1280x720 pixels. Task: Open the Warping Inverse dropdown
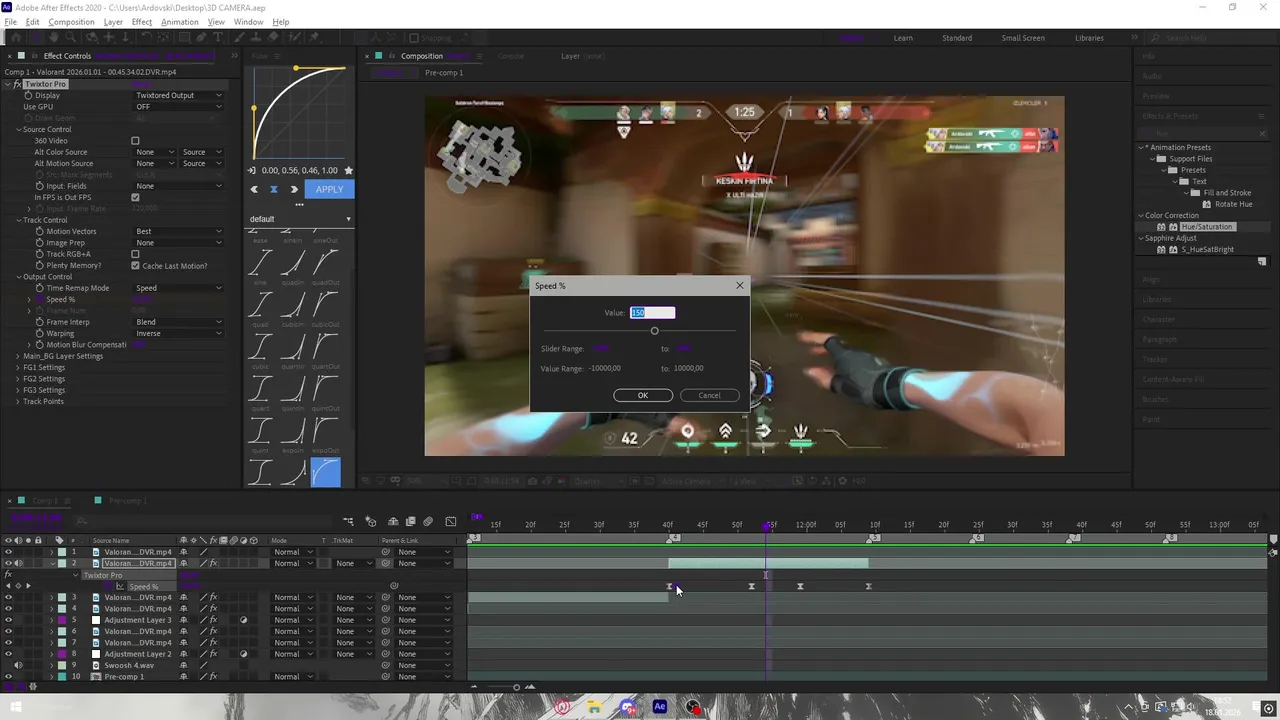click(178, 333)
